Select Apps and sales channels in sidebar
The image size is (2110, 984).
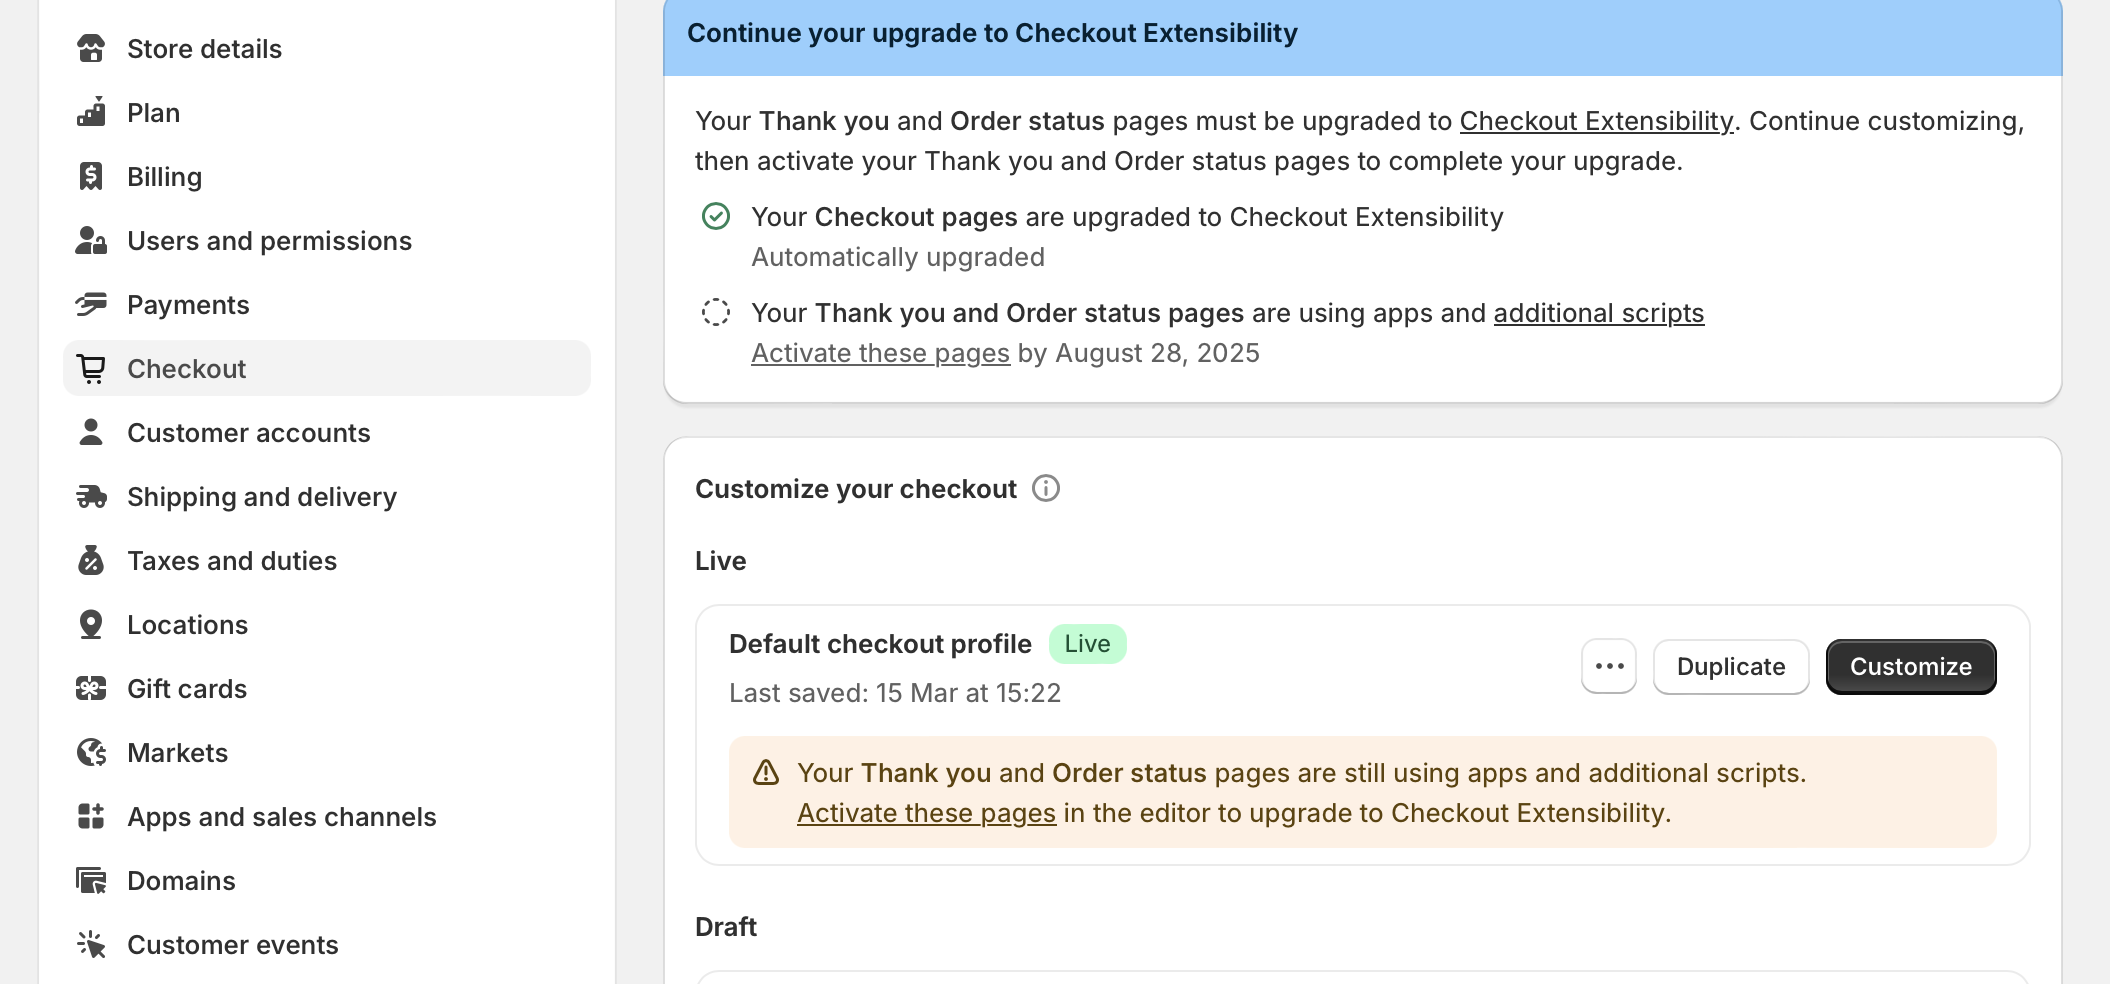coord(281,816)
